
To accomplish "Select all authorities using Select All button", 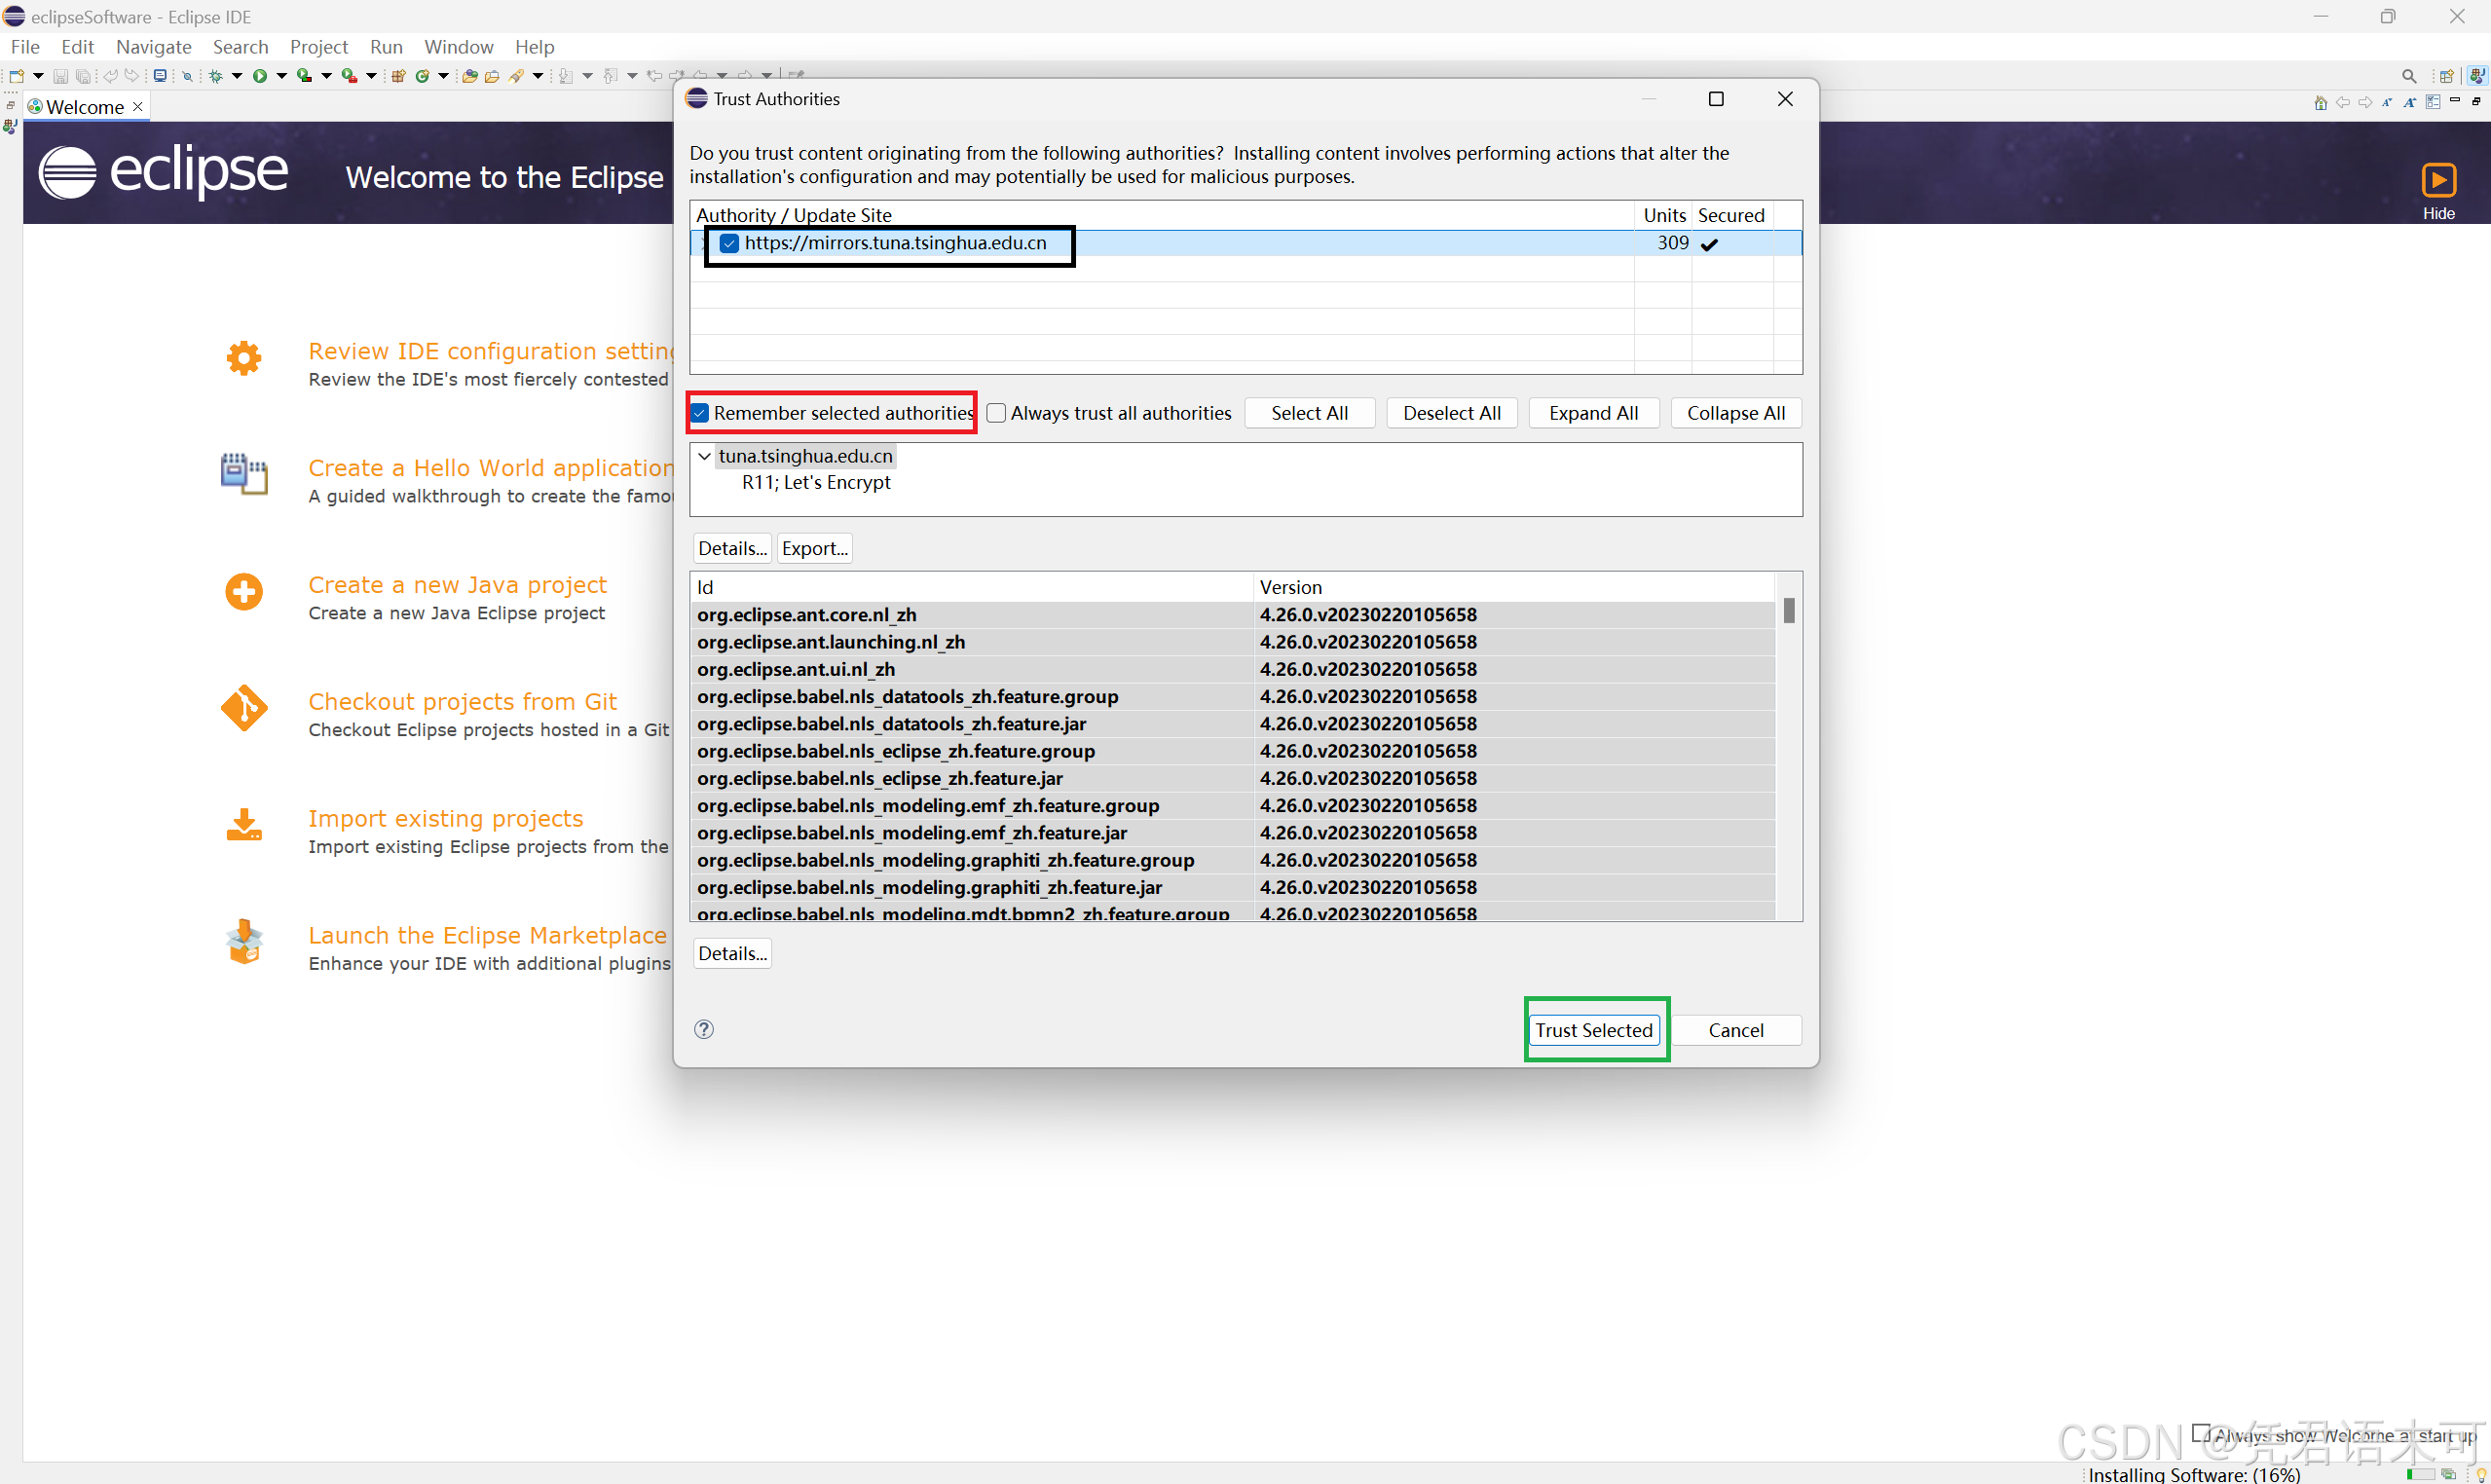I will coord(1309,412).
